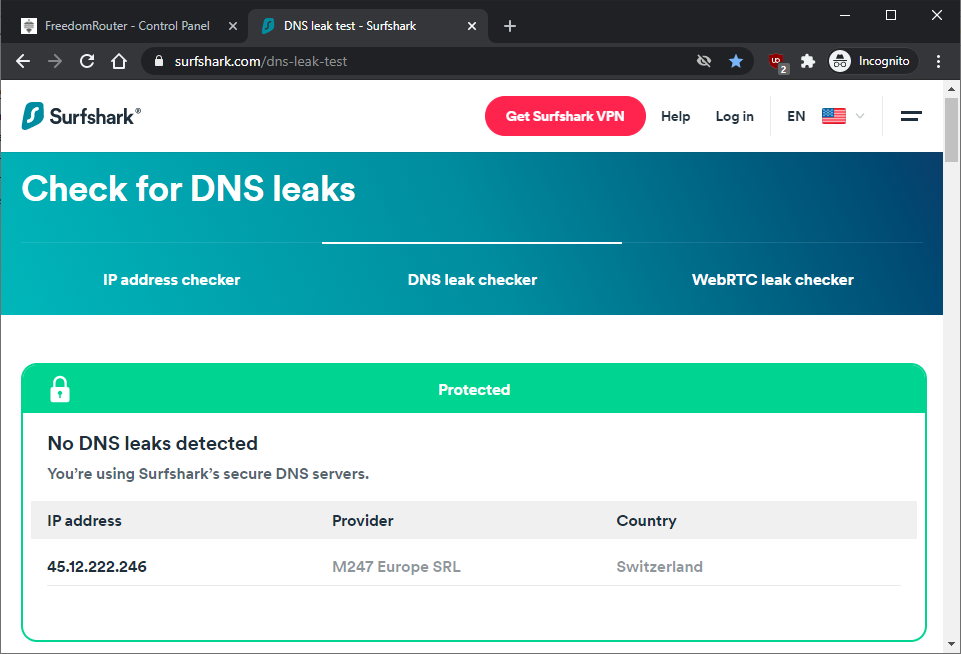Click the country value Switzerland

tap(659, 566)
